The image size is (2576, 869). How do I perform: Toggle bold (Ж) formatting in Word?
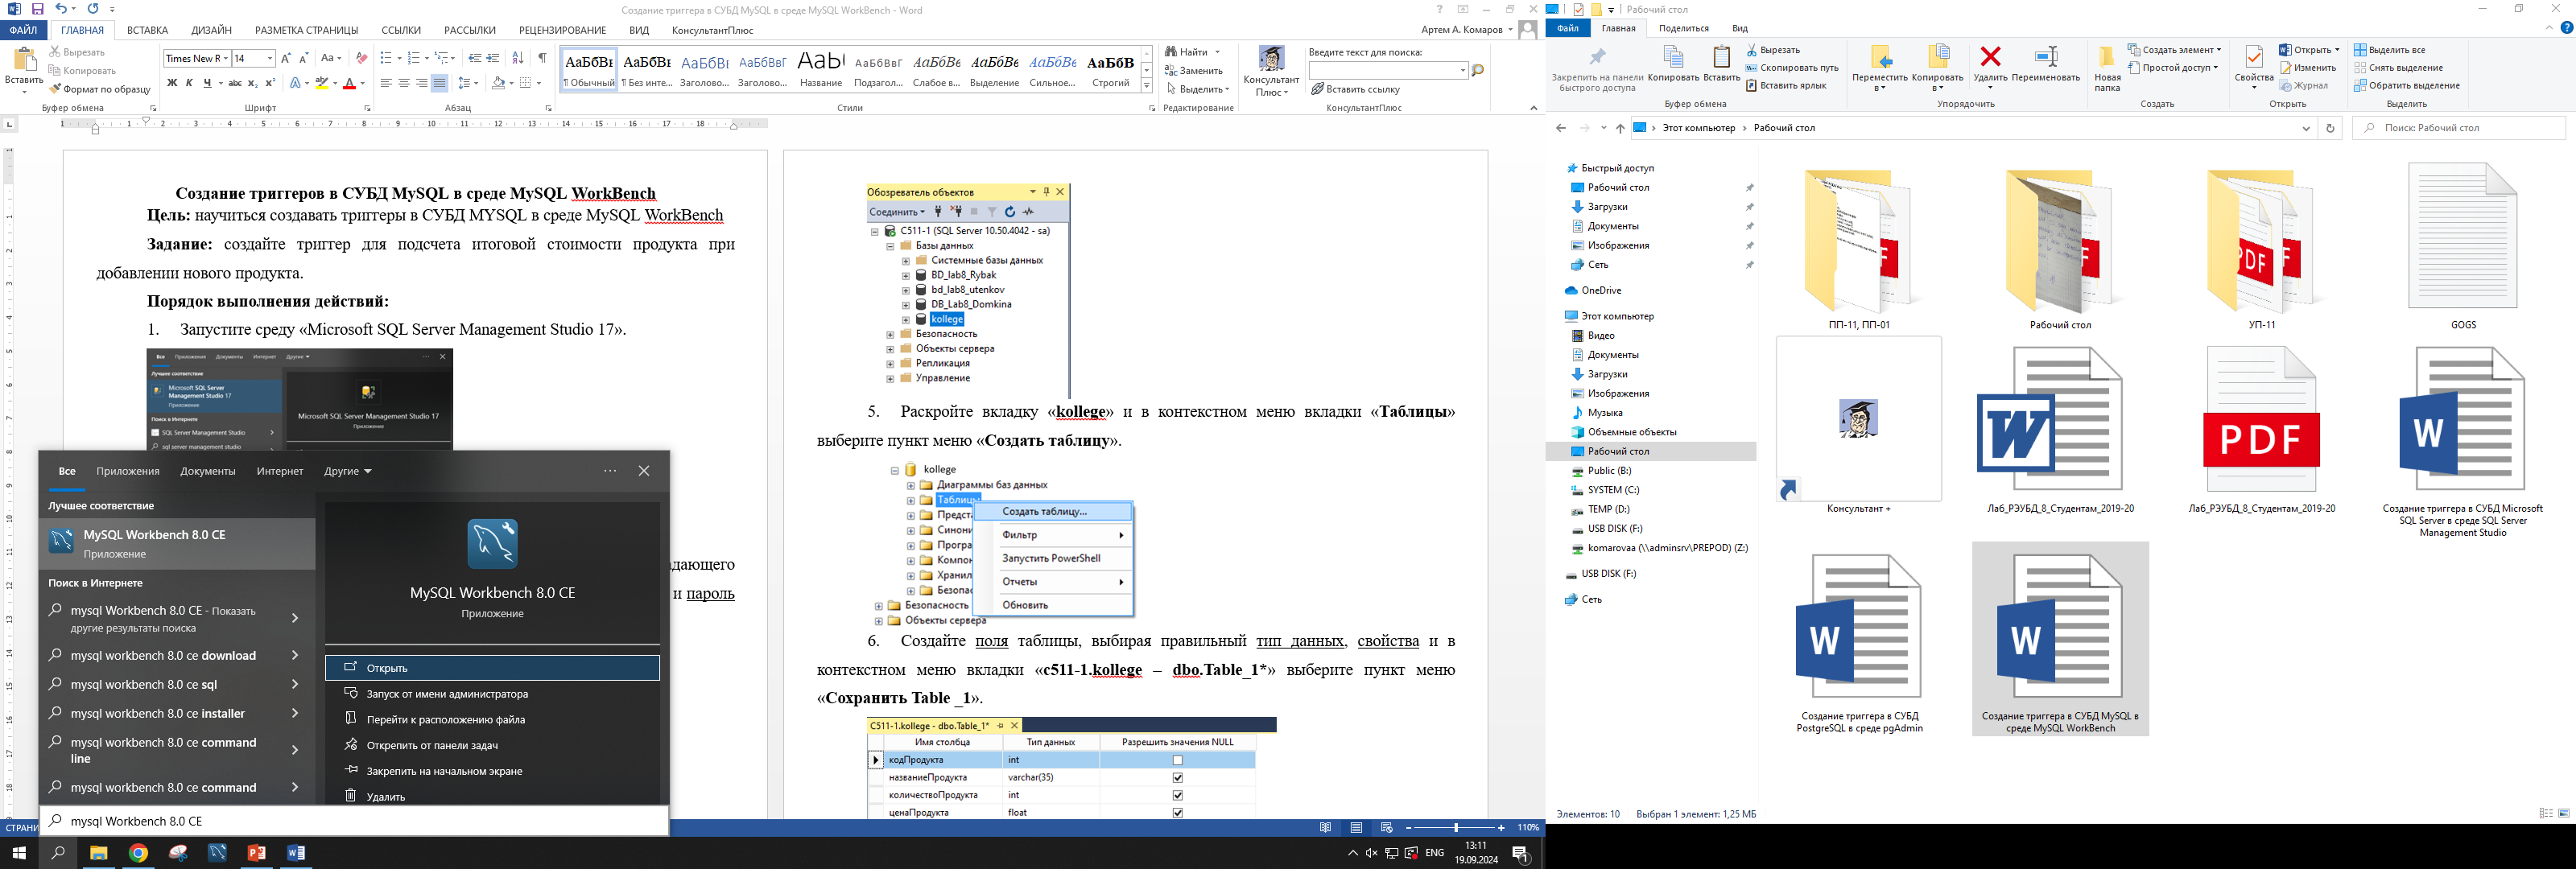172,83
